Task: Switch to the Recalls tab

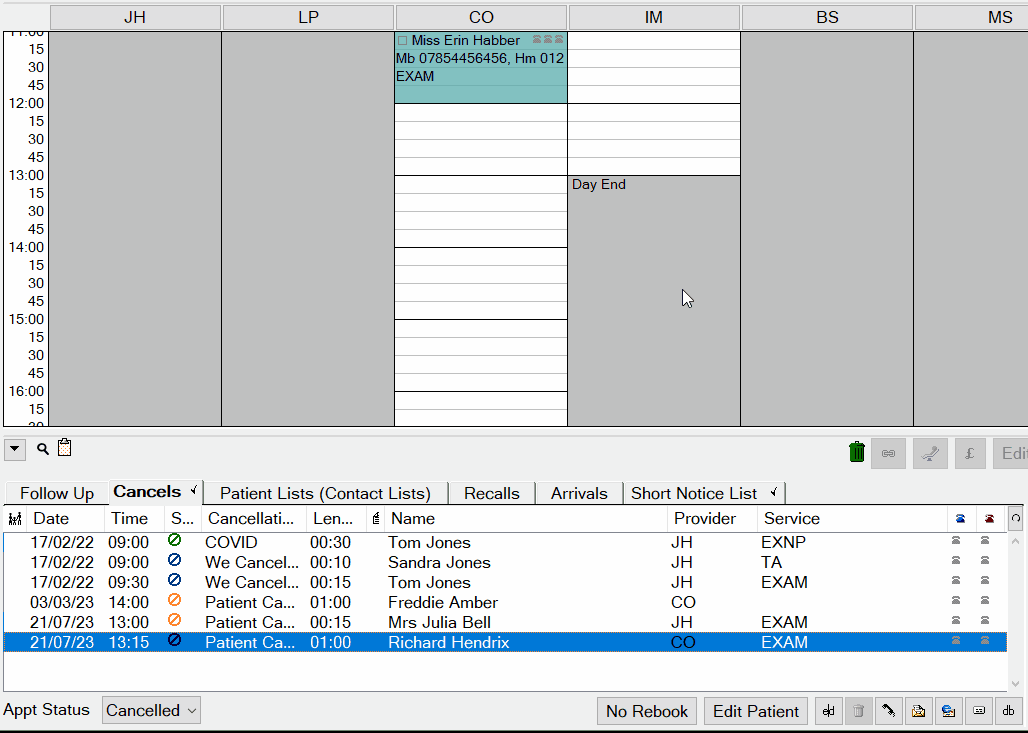Action: coord(491,492)
